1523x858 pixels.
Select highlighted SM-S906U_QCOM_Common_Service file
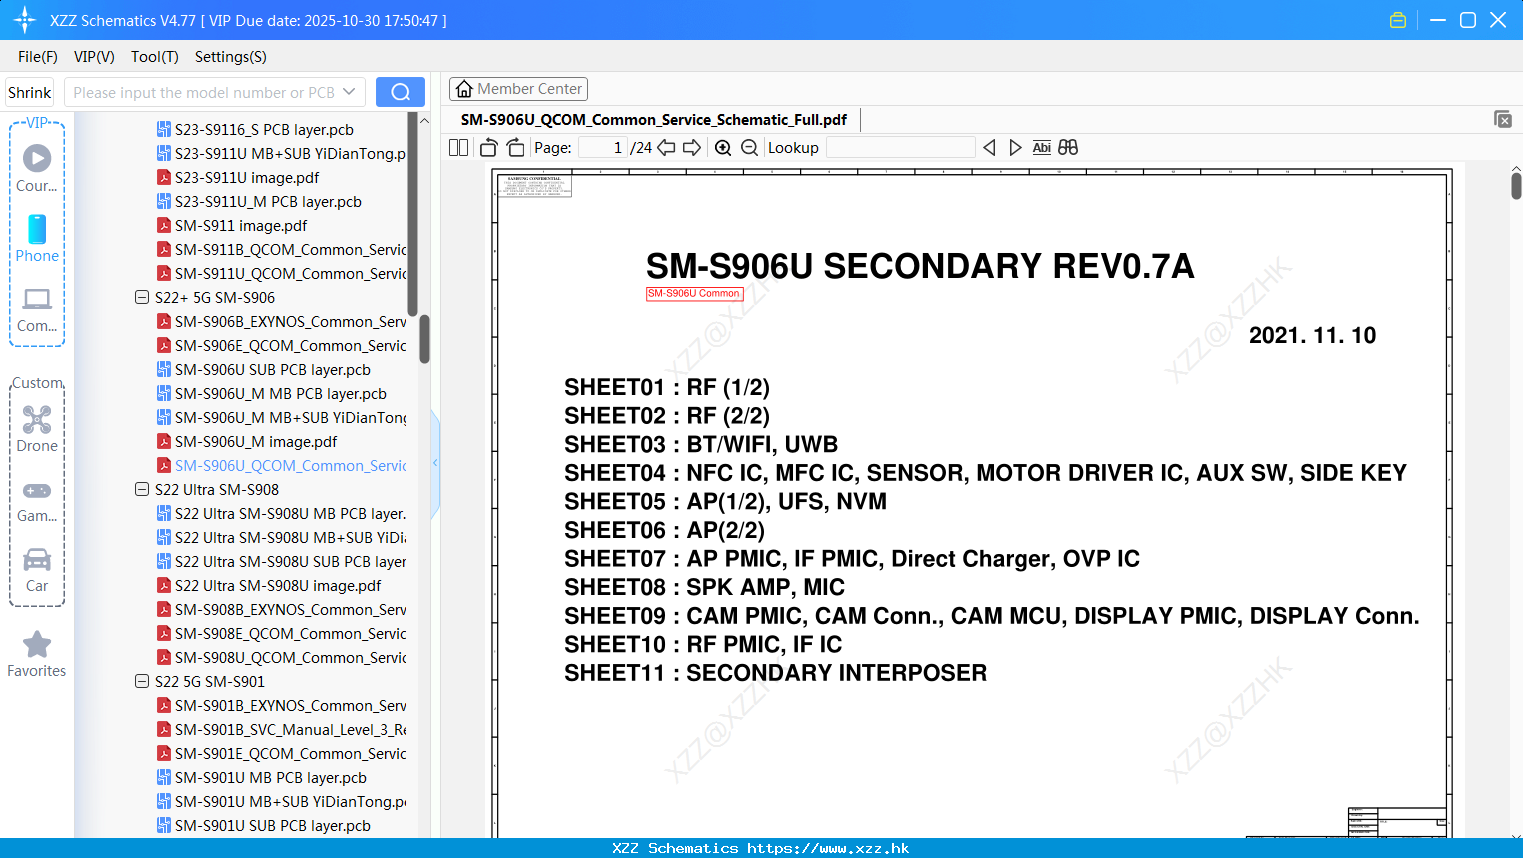281,465
